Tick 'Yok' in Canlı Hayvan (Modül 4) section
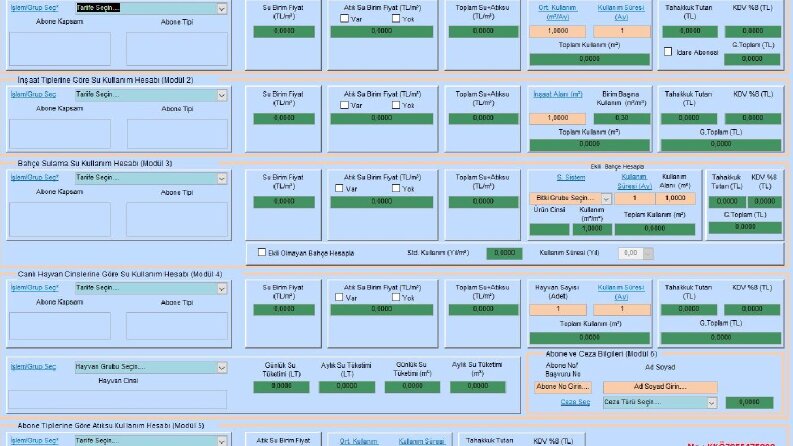This screenshot has height=446, width=793. click(x=396, y=297)
